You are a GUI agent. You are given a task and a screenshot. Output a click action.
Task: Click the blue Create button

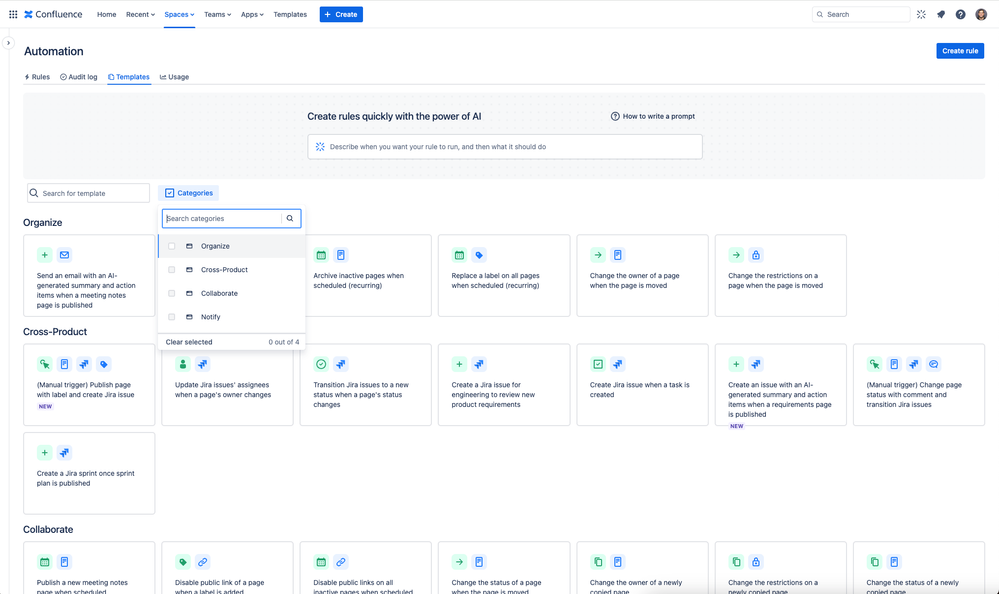coord(341,14)
